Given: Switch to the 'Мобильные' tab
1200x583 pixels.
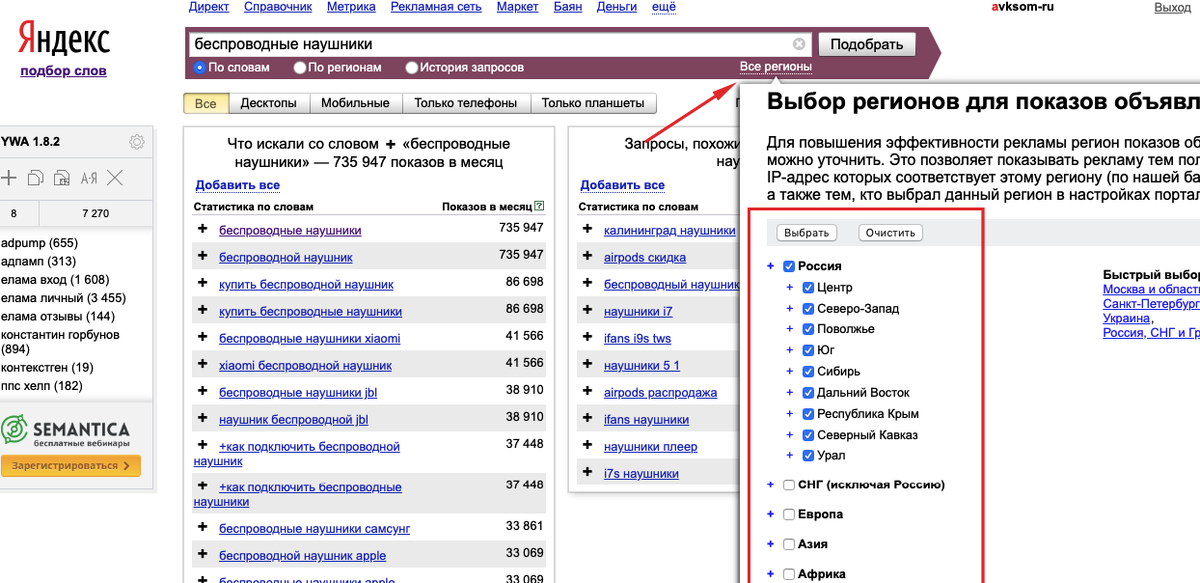Looking at the screenshot, I should click(355, 103).
